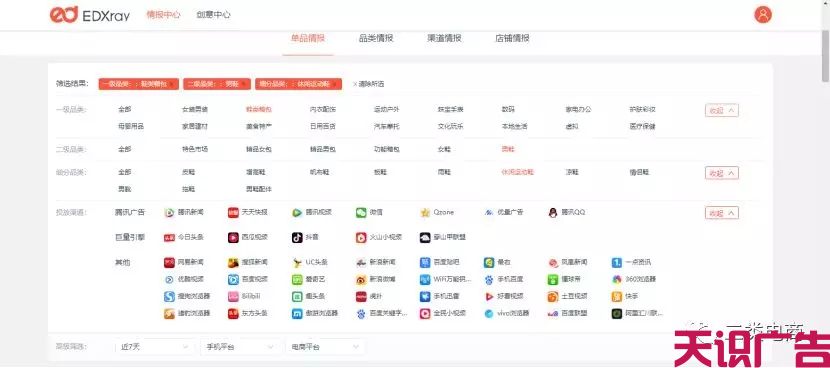Screen dimensions: 830x368
Task: Select the Bilibili channel icon
Action: coord(233,297)
